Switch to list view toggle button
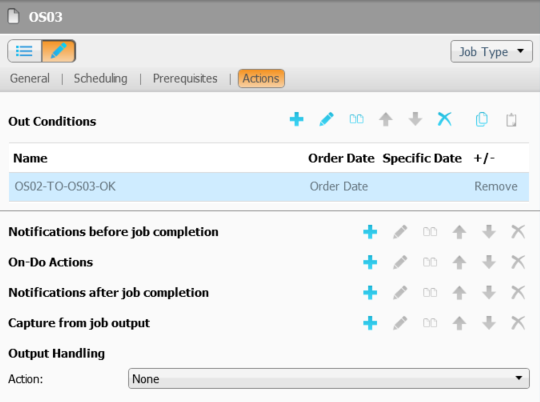Screen dimensions: 540x402 [x=24, y=51]
